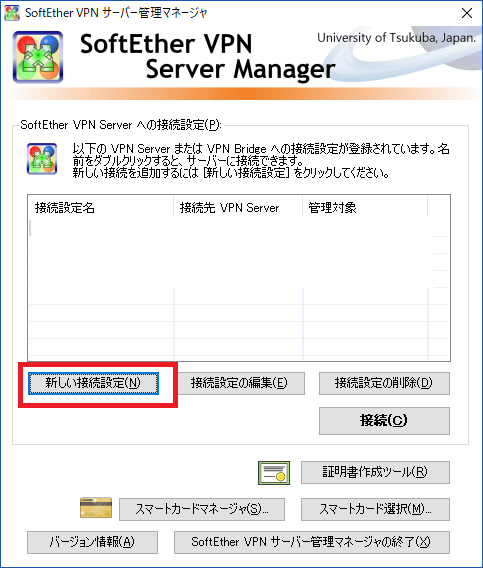The image size is (483, 568).
Task: Click the title bar application icon
Action: pyautogui.click(x=12, y=13)
